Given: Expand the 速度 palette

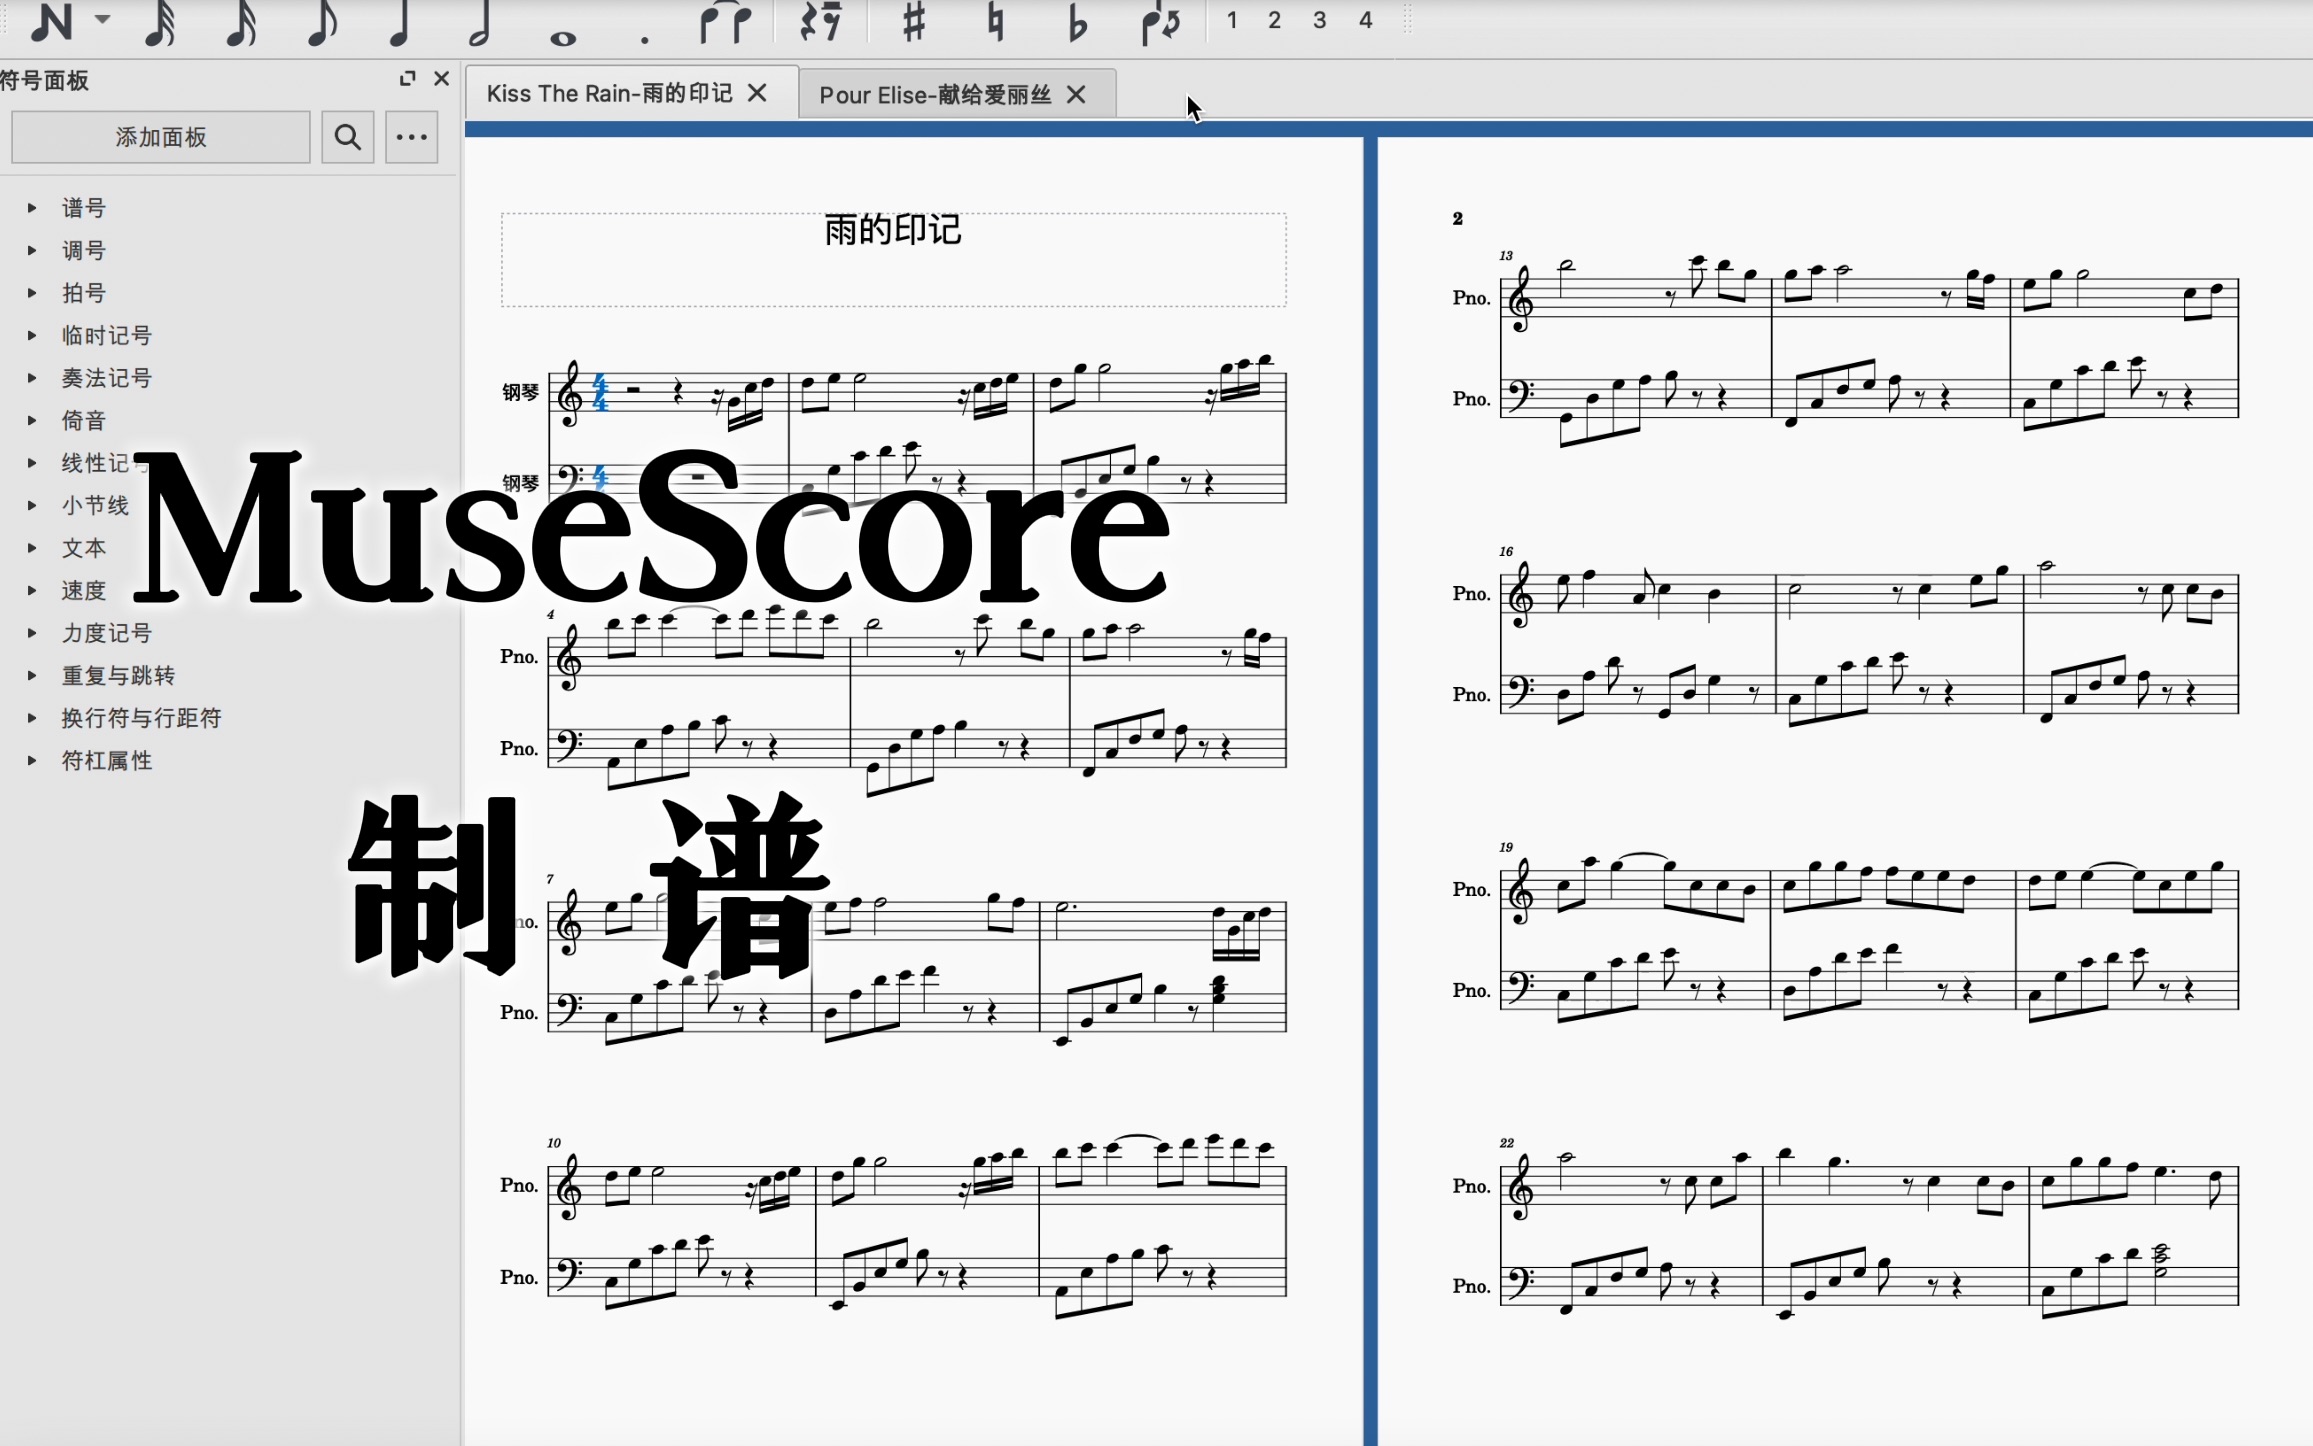Looking at the screenshot, I should (x=32, y=590).
